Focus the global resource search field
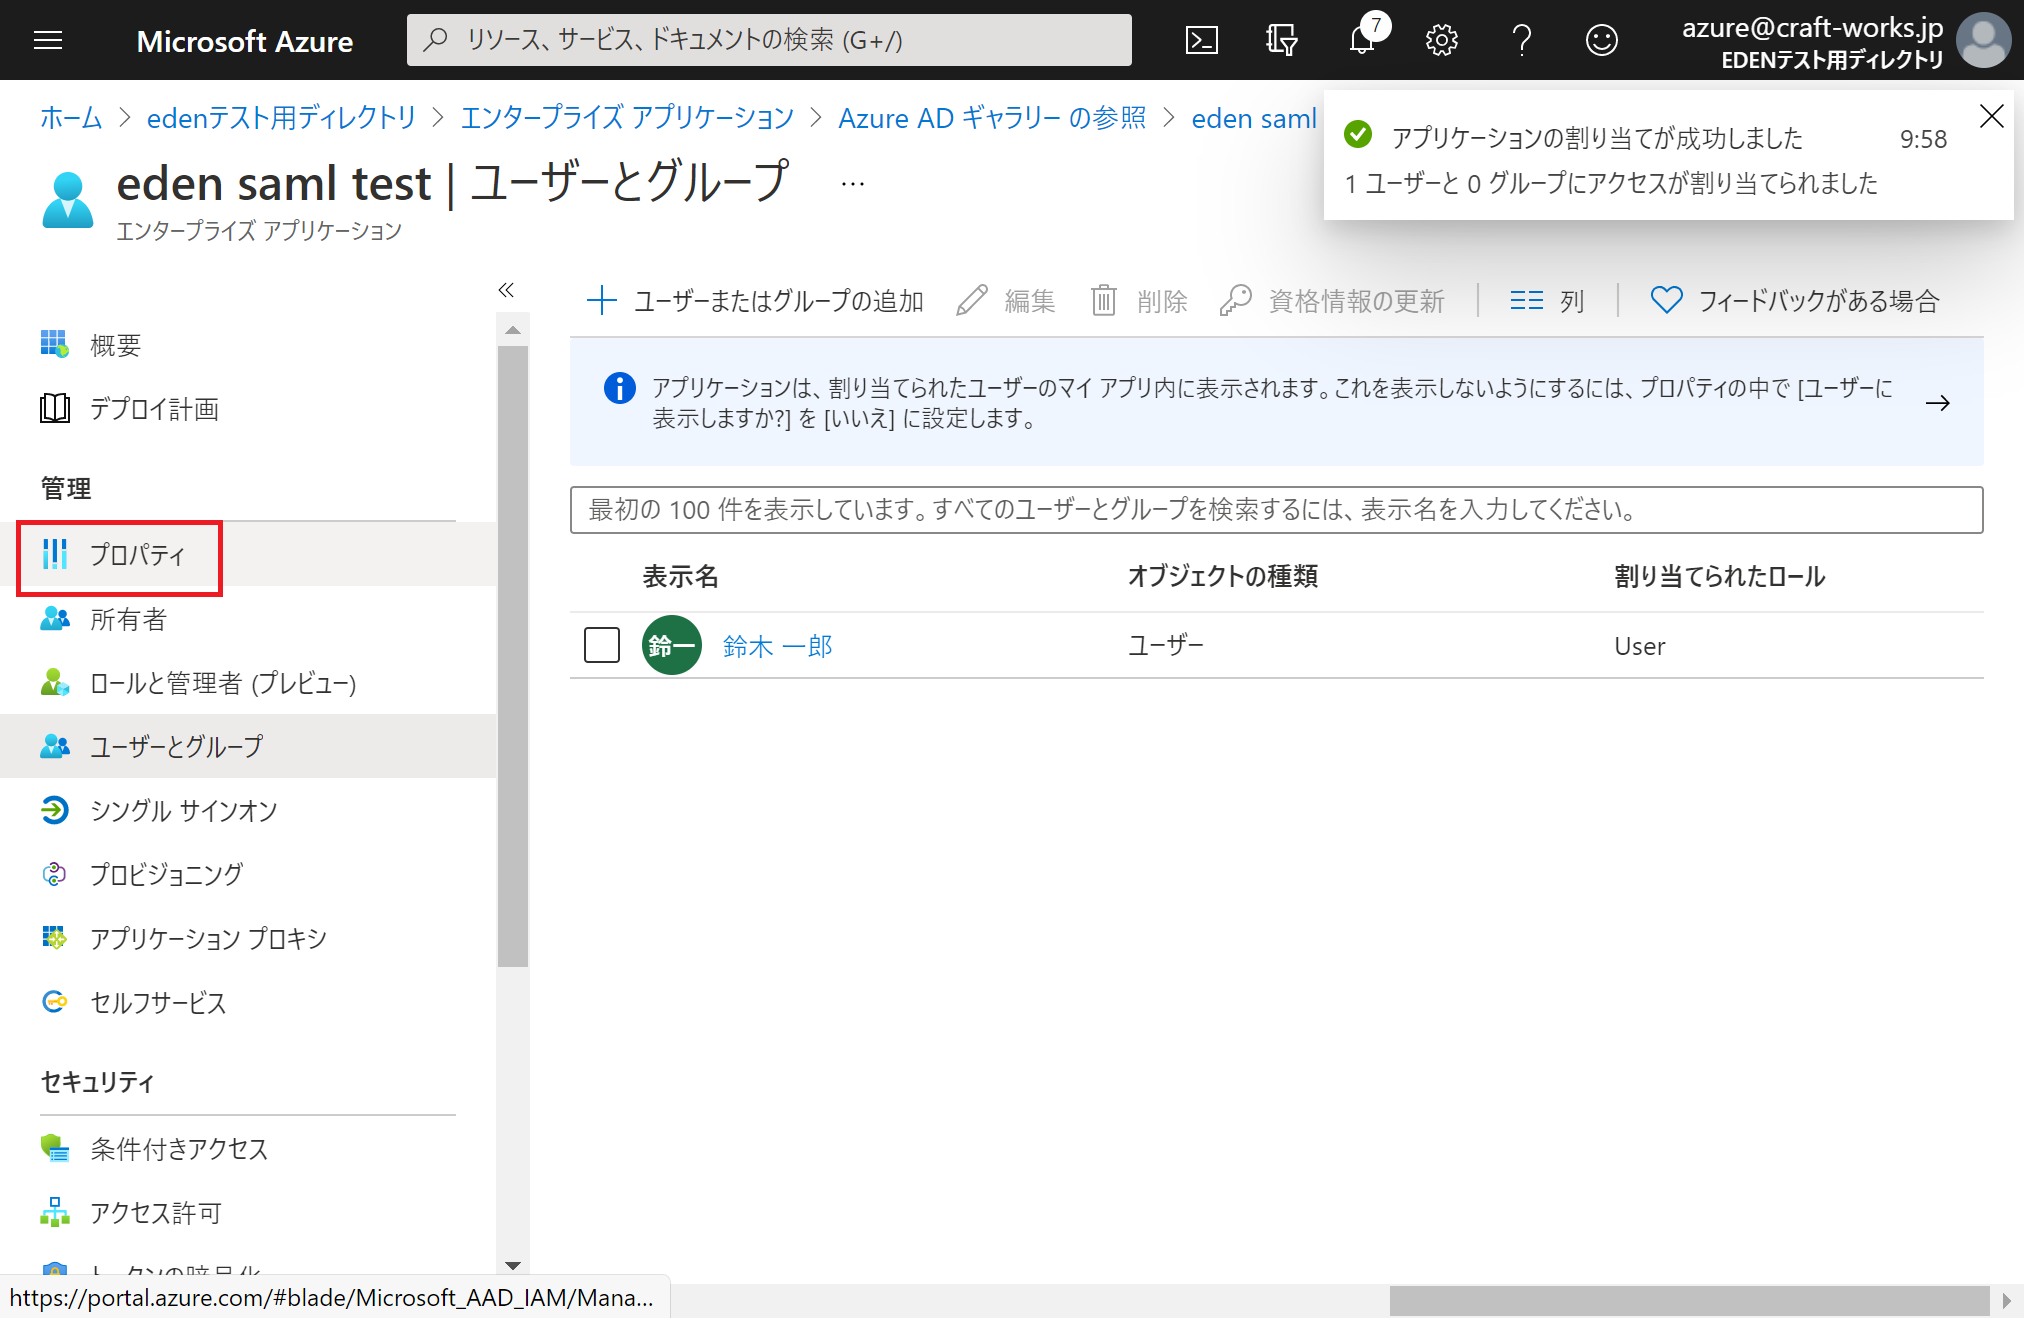 point(769,40)
